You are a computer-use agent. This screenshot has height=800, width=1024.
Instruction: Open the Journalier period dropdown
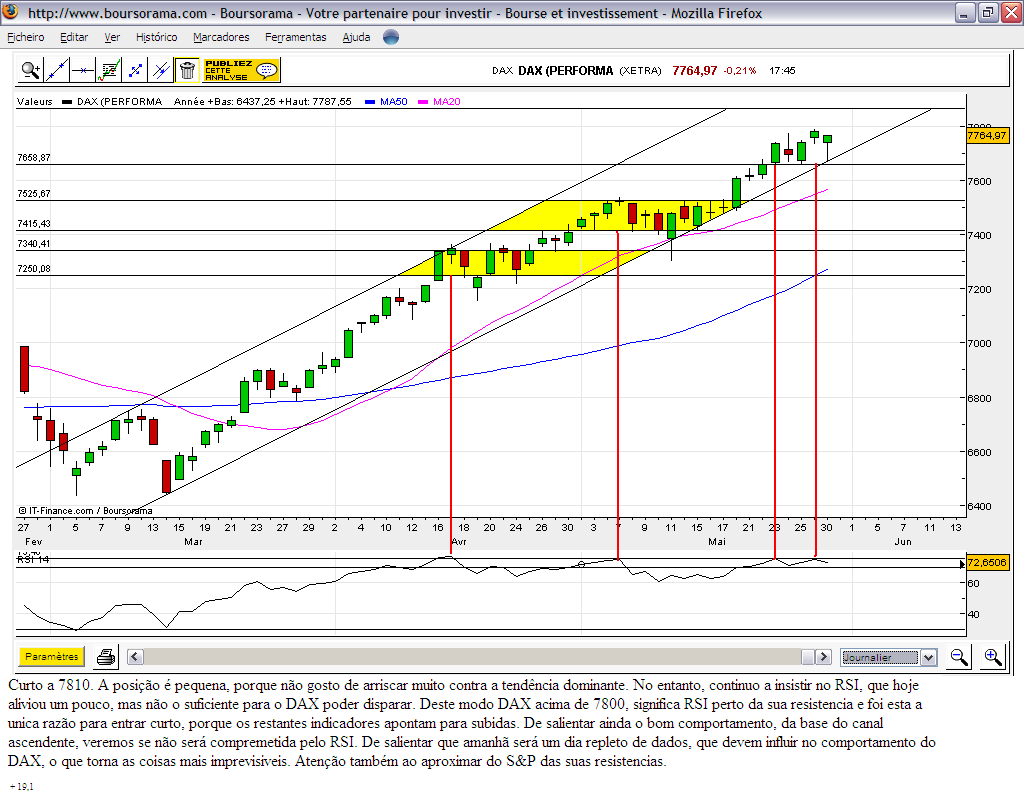point(889,657)
